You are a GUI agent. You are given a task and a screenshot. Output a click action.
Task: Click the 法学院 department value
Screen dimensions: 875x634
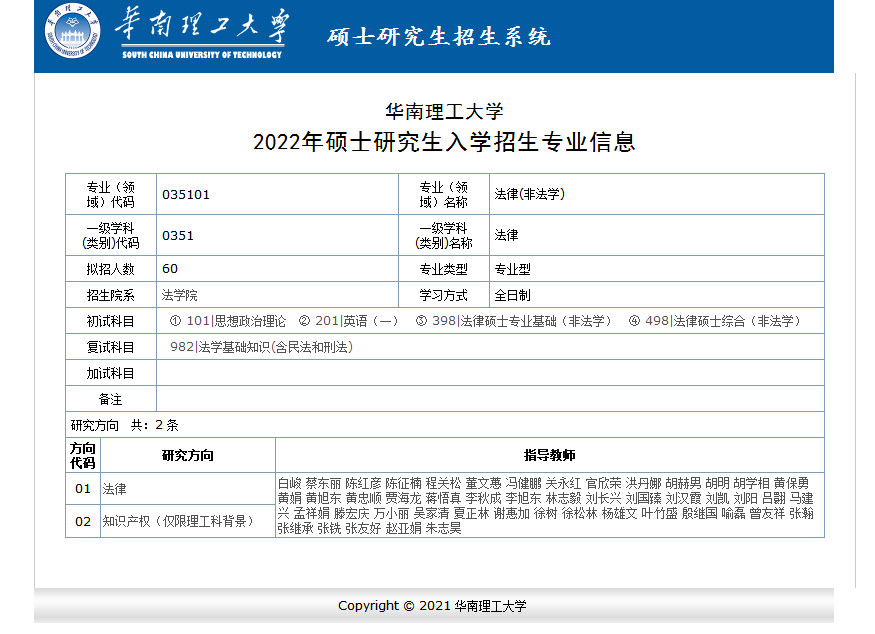[x=180, y=295]
